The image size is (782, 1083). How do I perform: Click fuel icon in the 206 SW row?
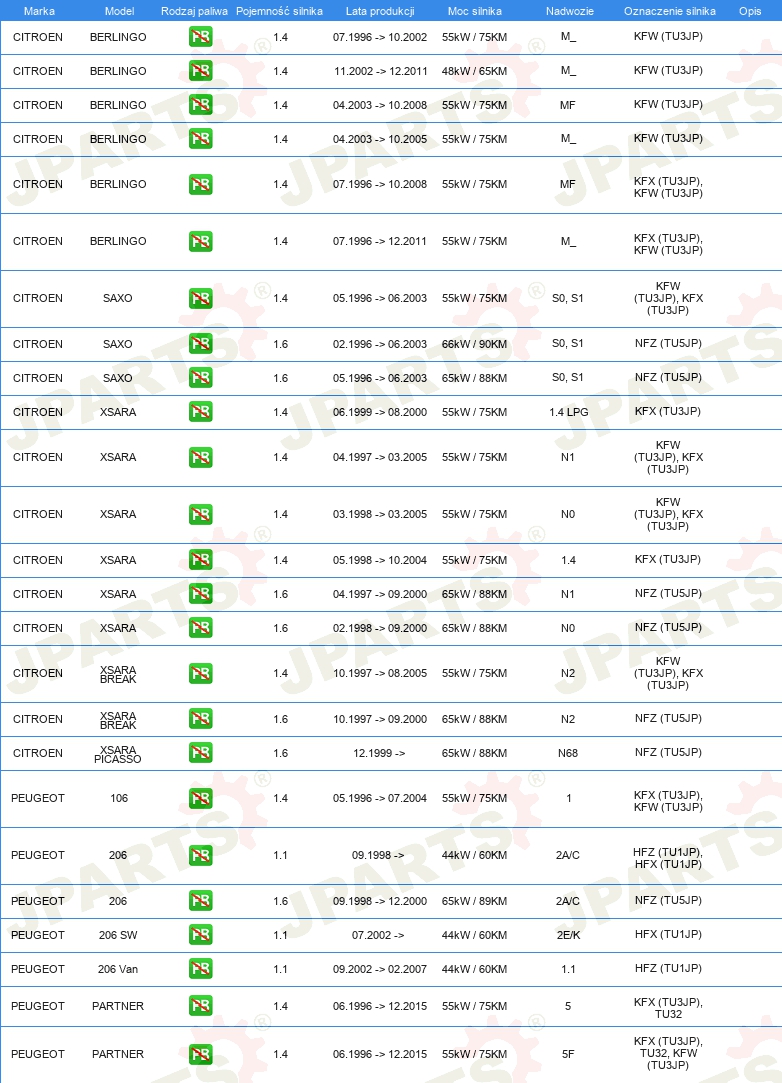pos(200,935)
